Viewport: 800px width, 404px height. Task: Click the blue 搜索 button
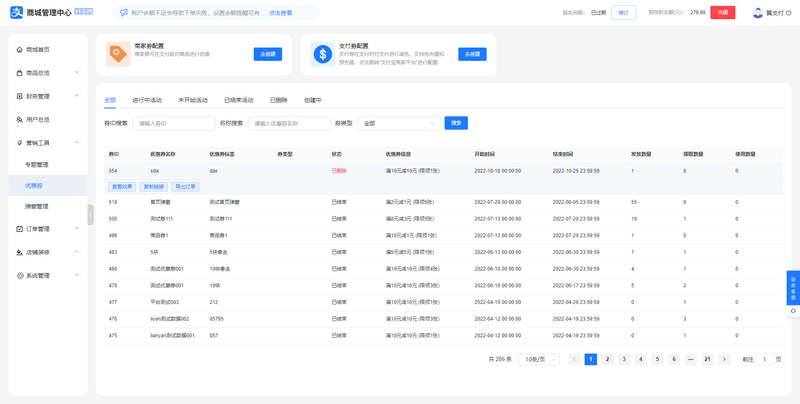tap(456, 123)
